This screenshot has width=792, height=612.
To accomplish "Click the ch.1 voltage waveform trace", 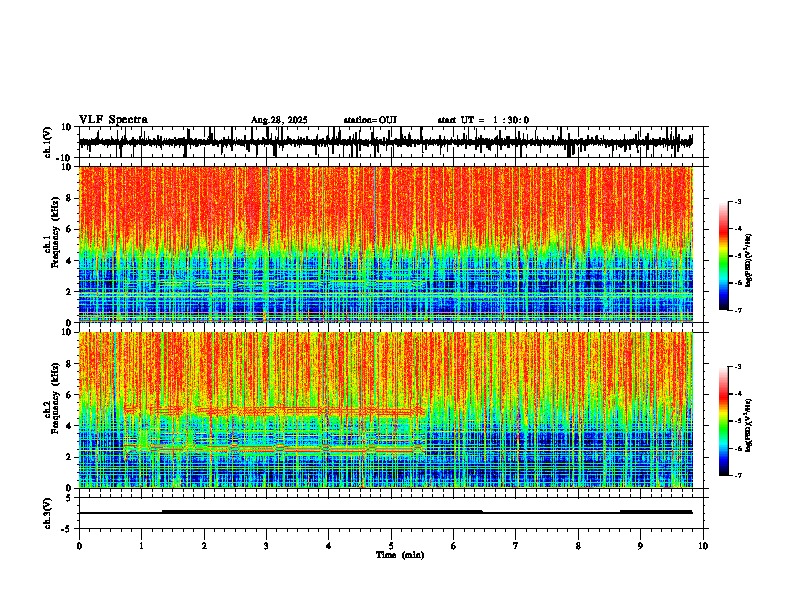I will tap(385, 142).
